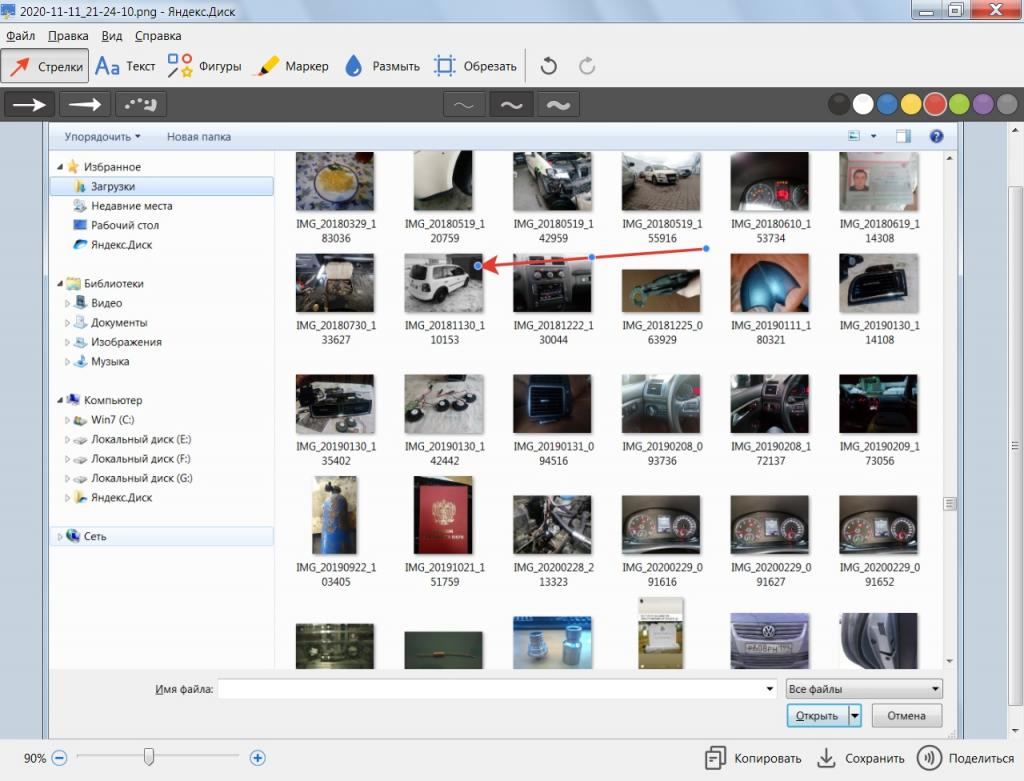Pick the purple color swatch
This screenshot has height=781, width=1024.
[983, 104]
